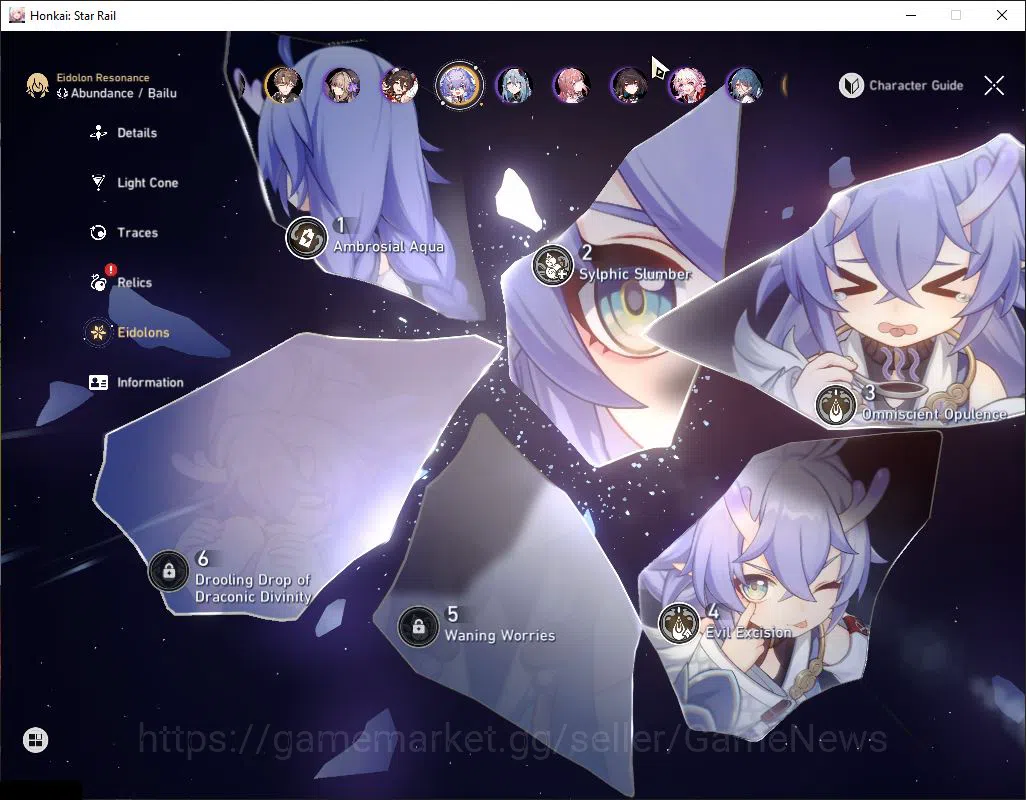Select the dark-blue-haired character avatar
The image size is (1026, 800).
tap(745, 86)
